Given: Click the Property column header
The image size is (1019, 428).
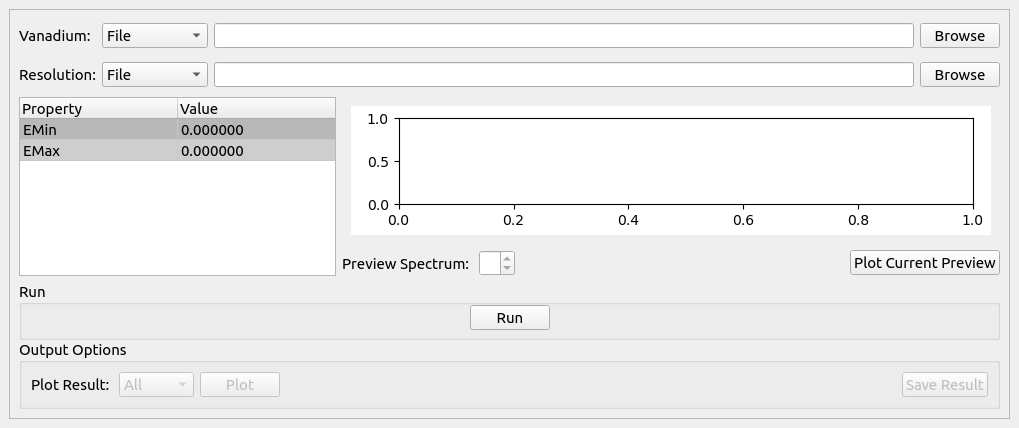Looking at the screenshot, I should [x=98, y=108].
